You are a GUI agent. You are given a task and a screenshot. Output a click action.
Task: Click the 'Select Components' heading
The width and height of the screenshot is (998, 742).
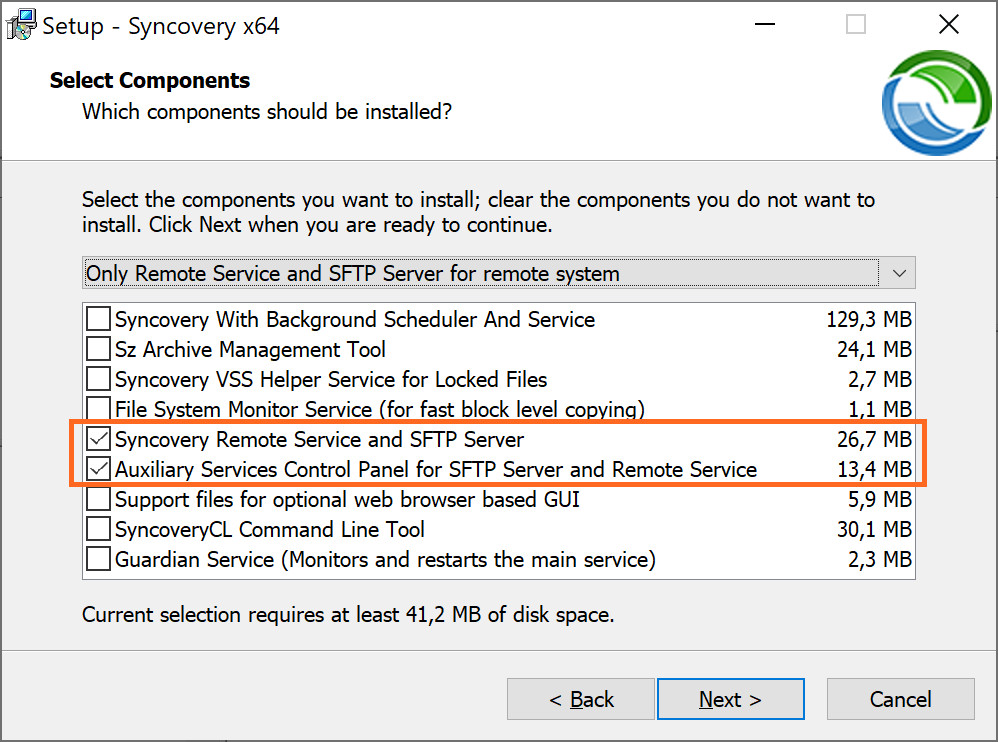click(150, 81)
